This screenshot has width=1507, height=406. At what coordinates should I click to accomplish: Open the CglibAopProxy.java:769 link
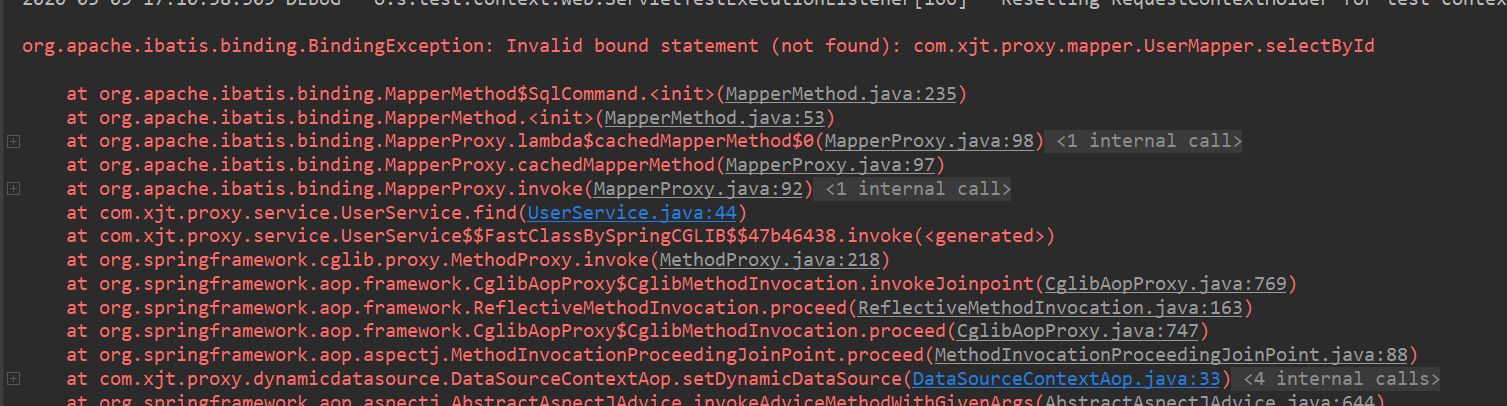pyautogui.click(x=1165, y=284)
